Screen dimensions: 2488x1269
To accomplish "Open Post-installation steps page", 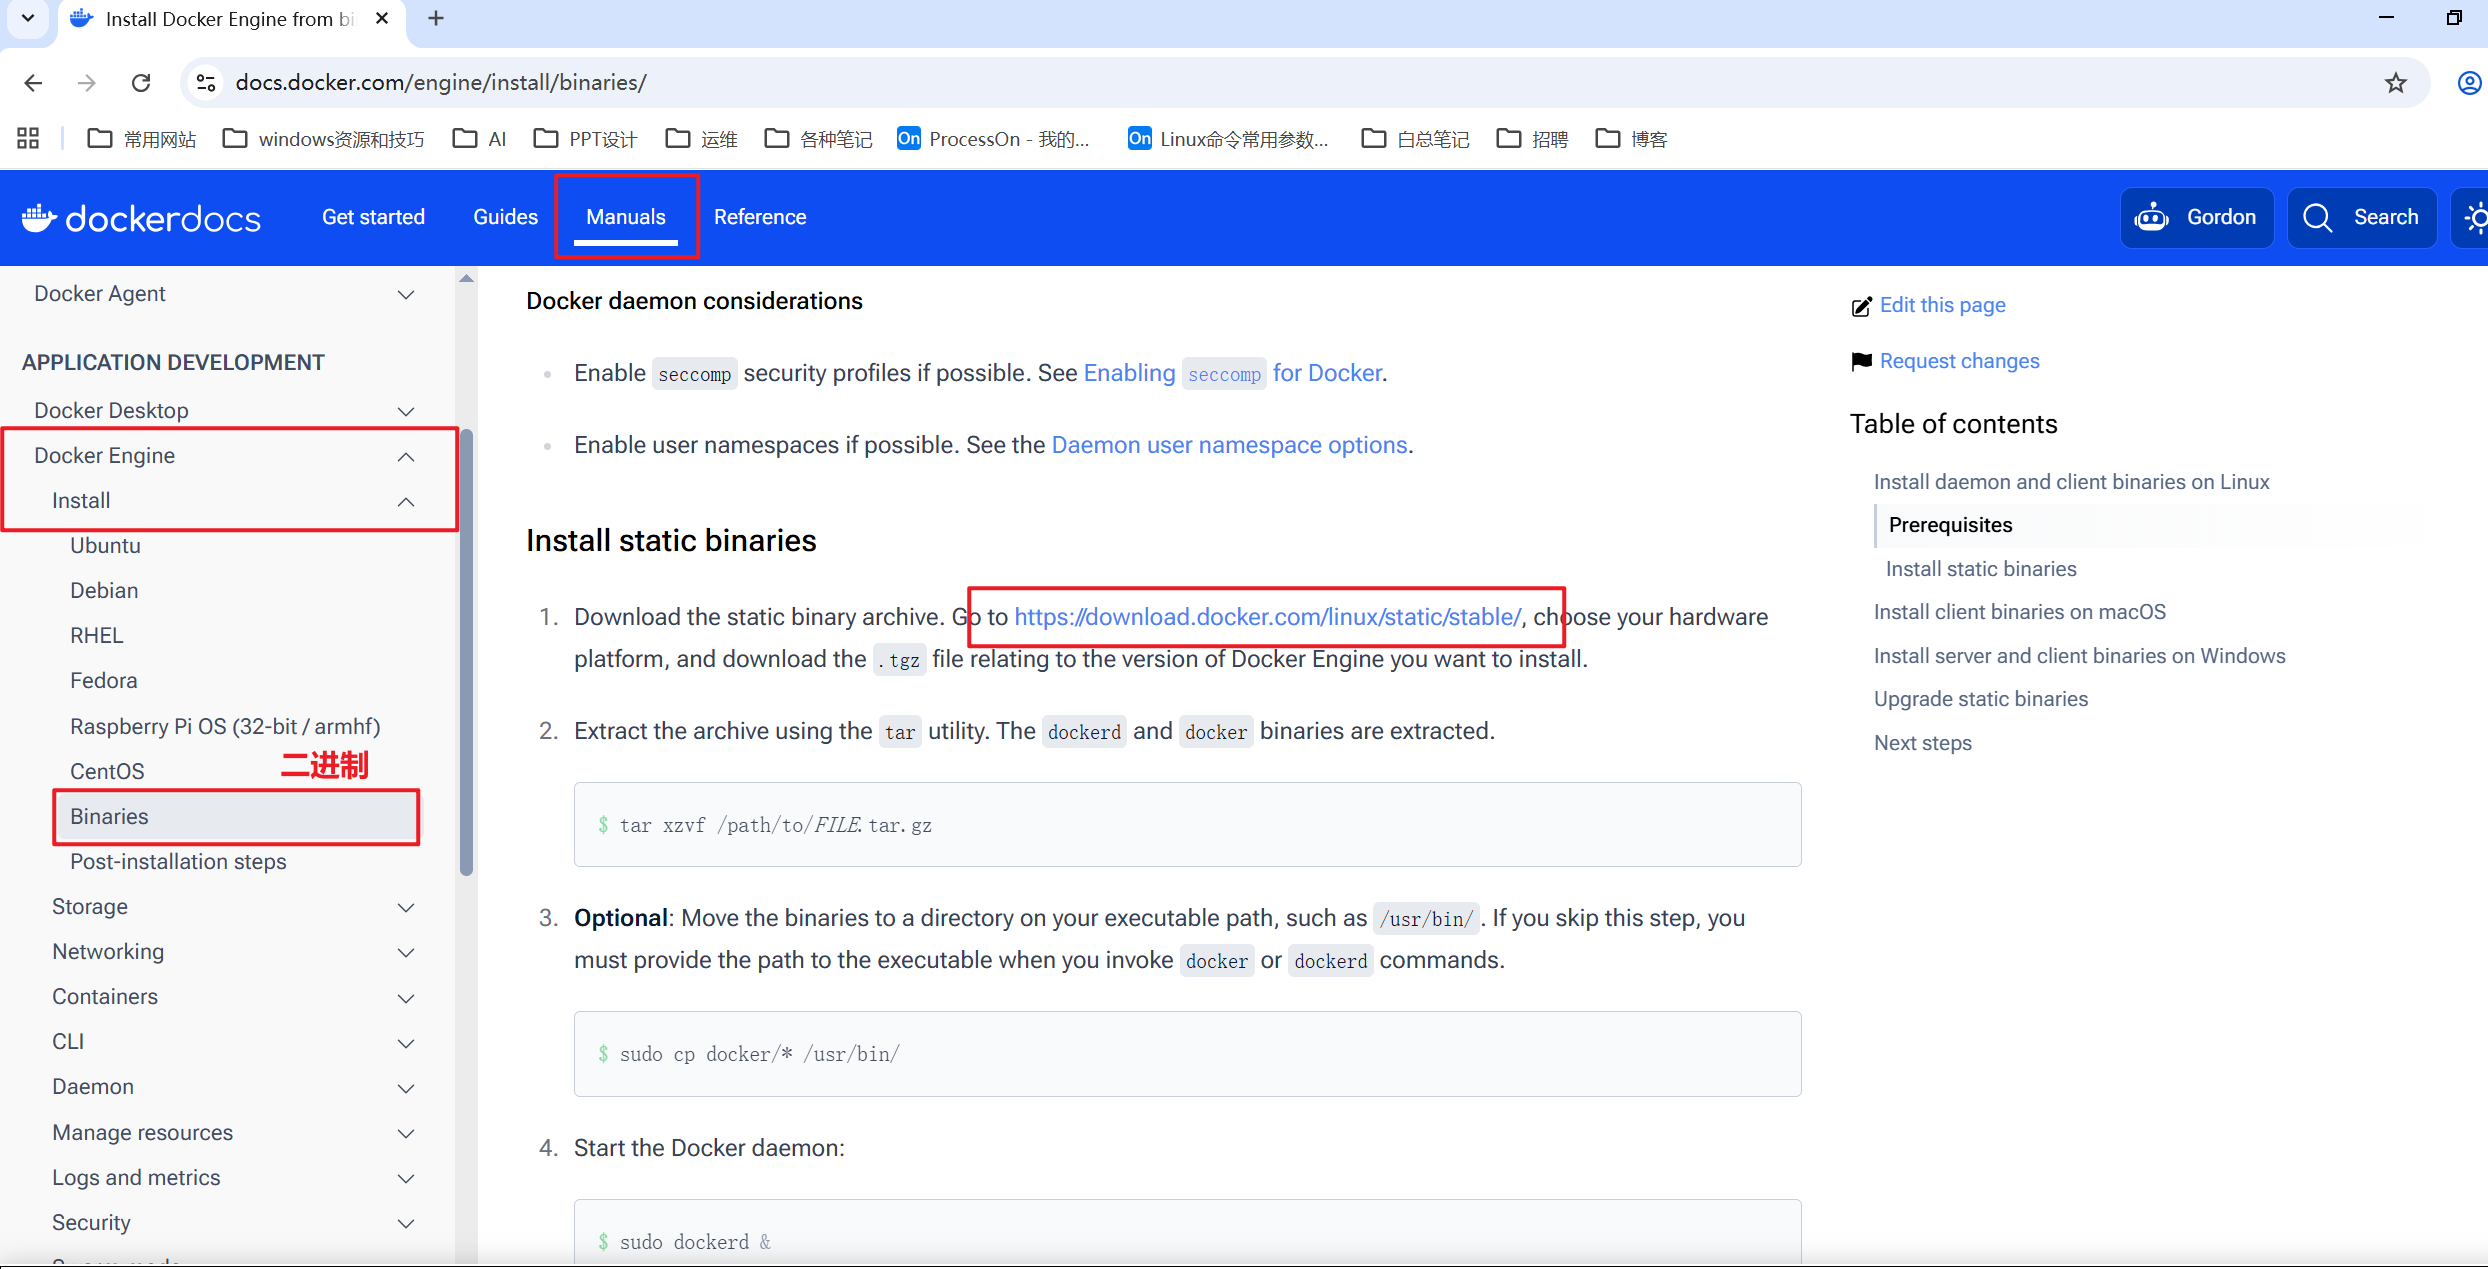I will pos(178,862).
